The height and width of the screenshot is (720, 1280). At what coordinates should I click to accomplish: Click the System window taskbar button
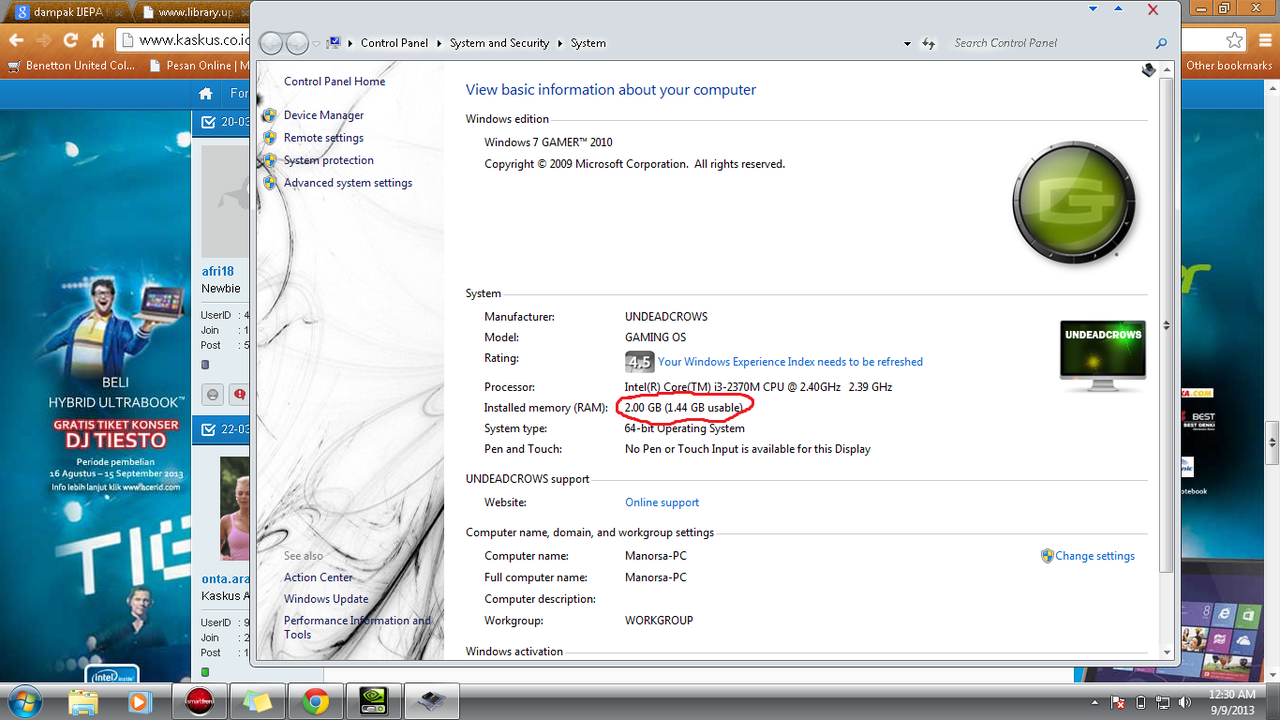(431, 702)
